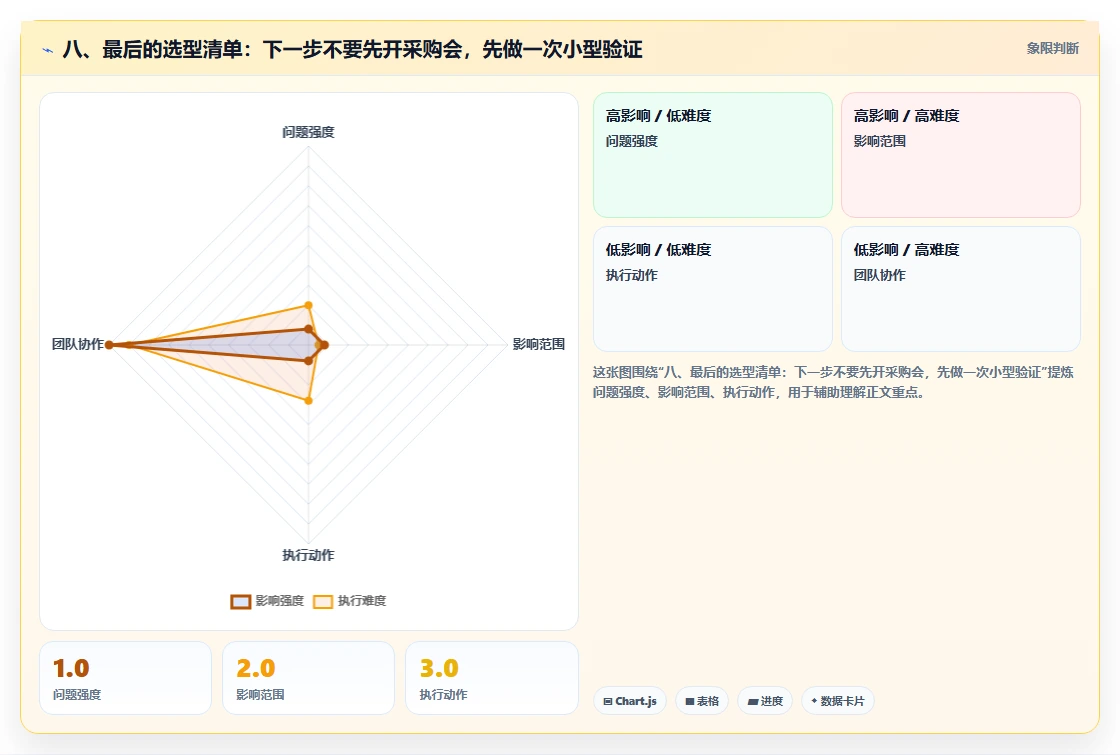
Task: Click the 进度 tag chip
Action: coord(765,701)
